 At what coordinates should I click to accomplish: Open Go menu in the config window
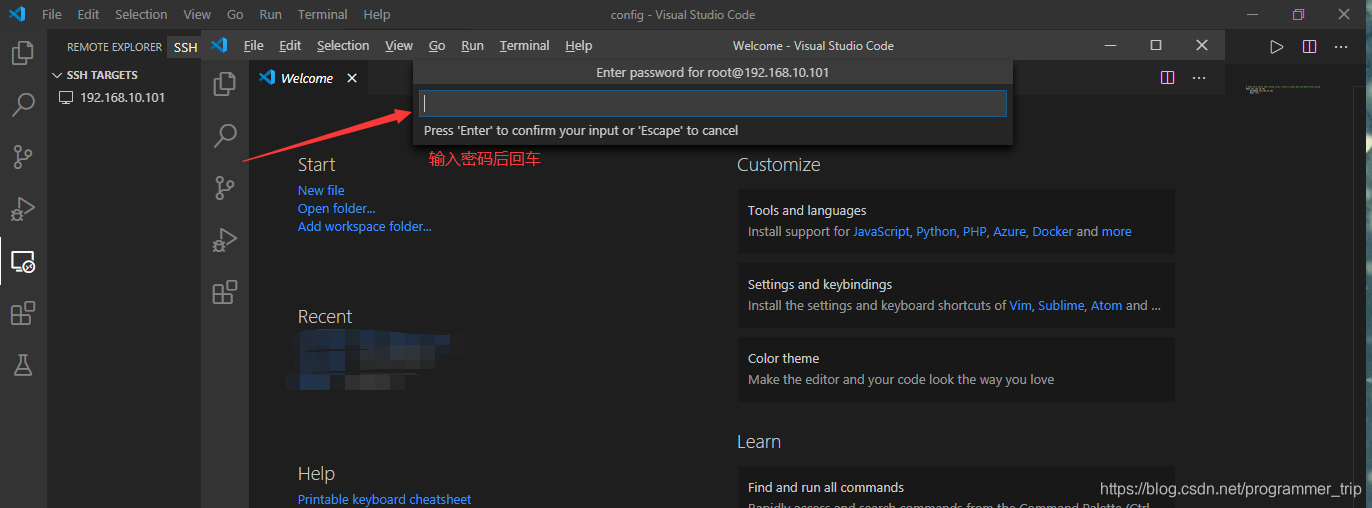235,15
